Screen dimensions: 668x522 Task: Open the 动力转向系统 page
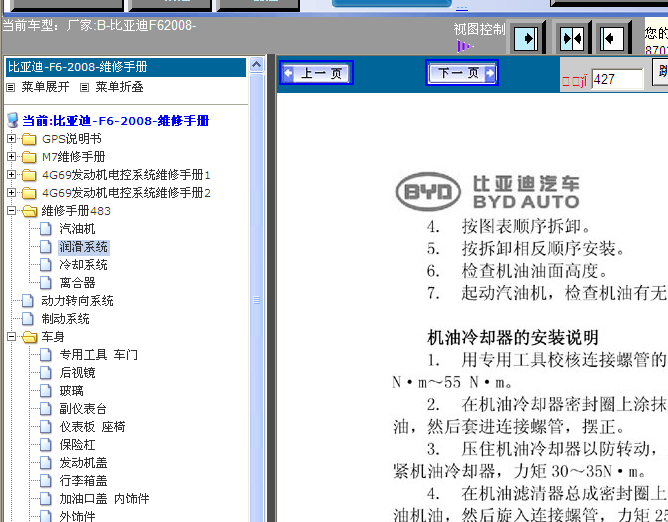click(x=77, y=301)
